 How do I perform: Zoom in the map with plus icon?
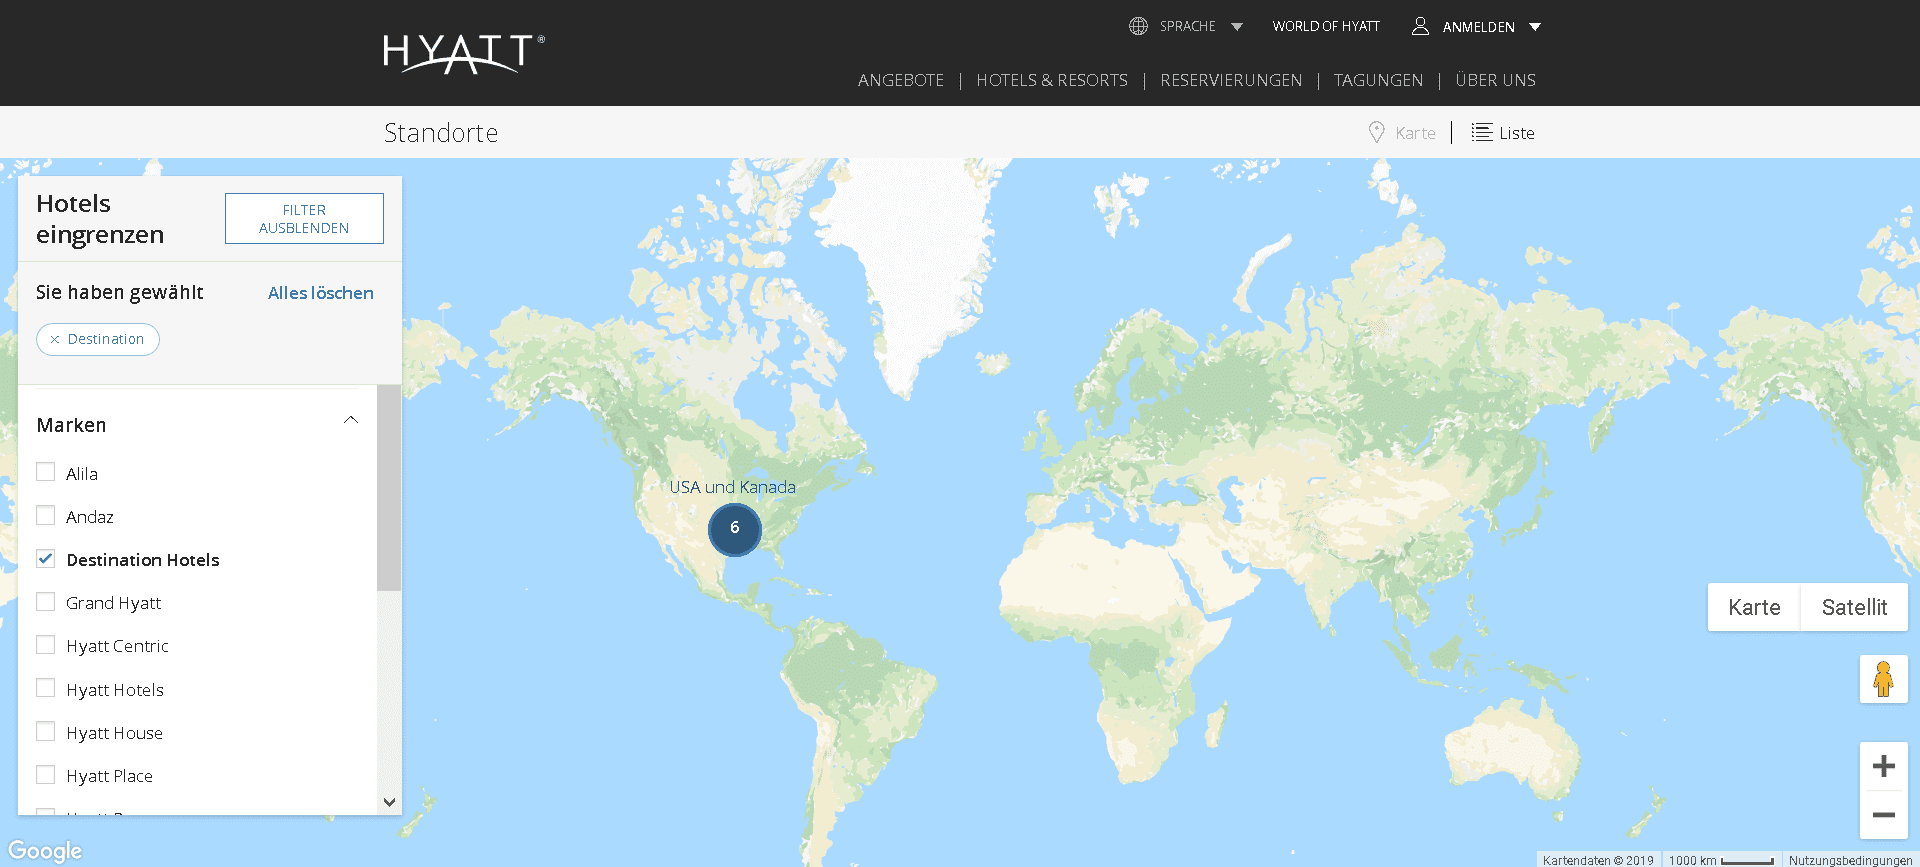pos(1883,766)
